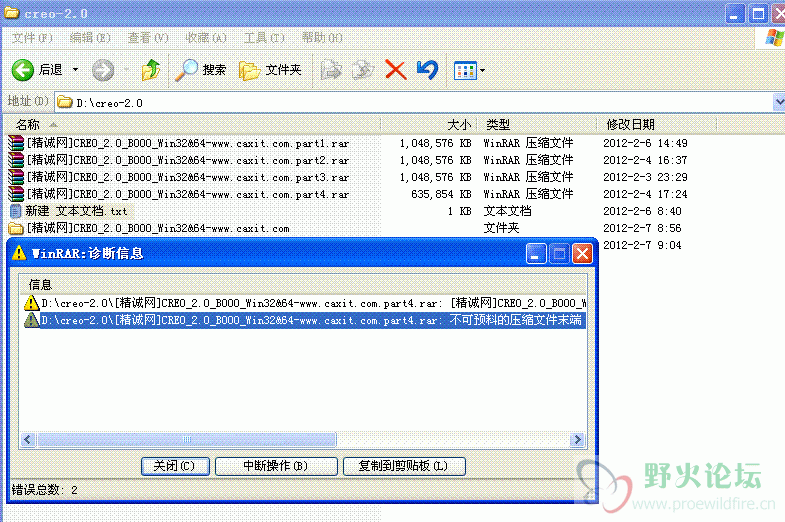Open the 查看(V) menu
The width and height of the screenshot is (785, 522).
[x=148, y=38]
